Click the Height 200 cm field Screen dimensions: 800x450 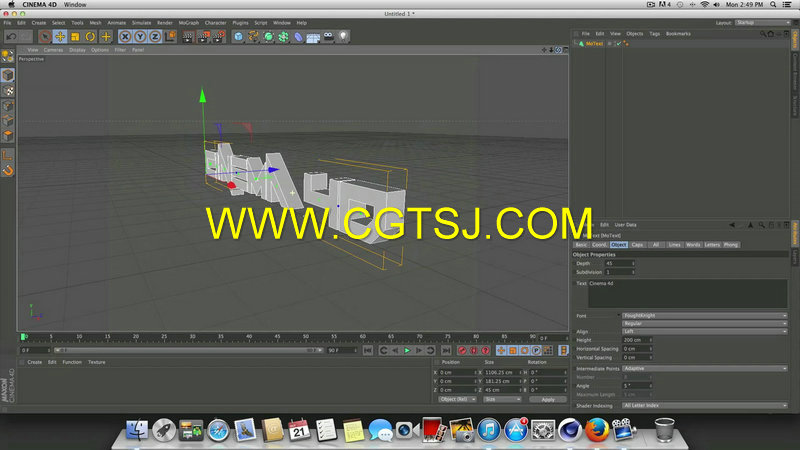637,340
